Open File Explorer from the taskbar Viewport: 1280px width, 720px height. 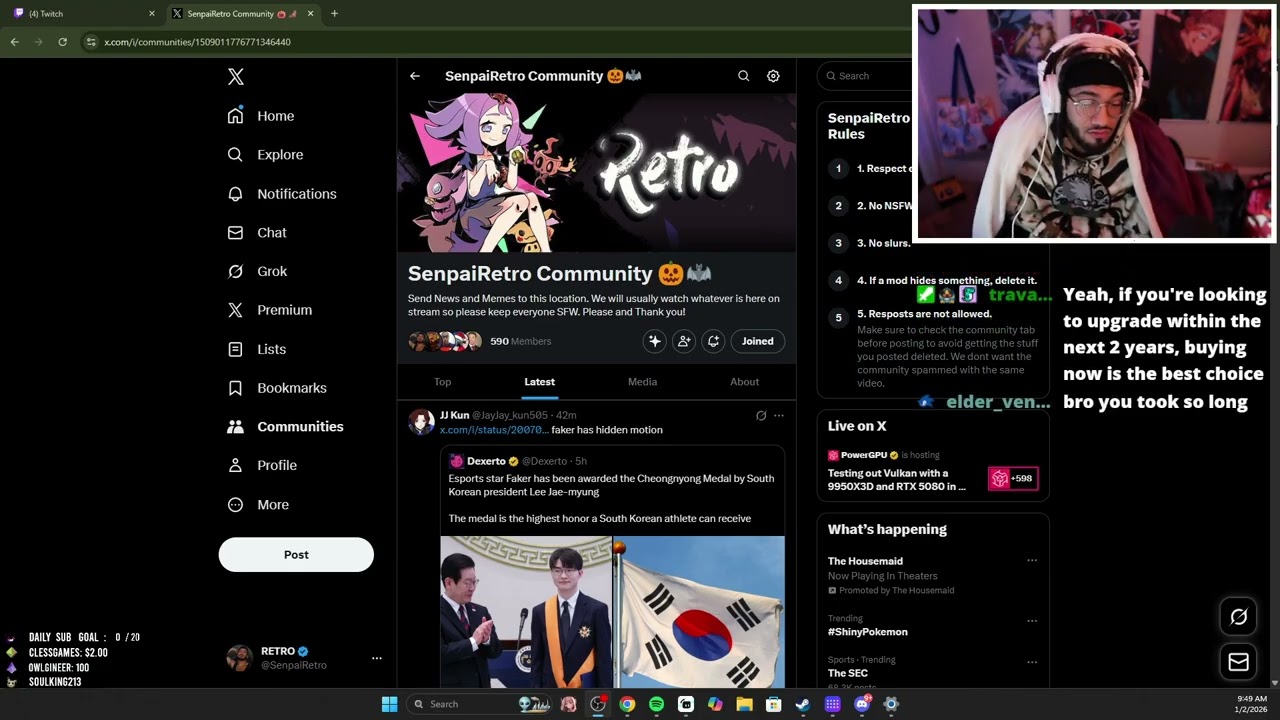pyautogui.click(x=744, y=704)
